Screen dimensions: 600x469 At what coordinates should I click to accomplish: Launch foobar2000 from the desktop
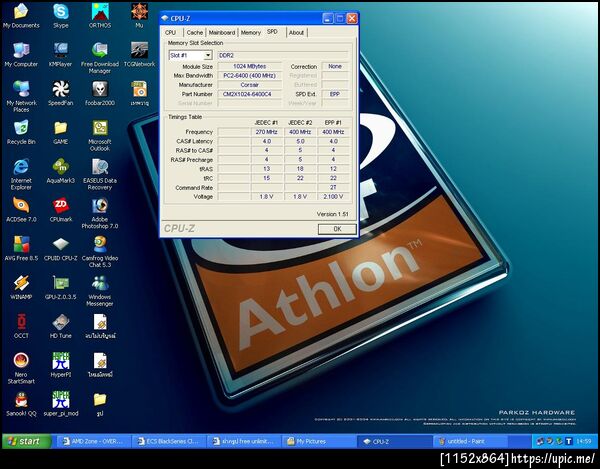click(x=100, y=93)
